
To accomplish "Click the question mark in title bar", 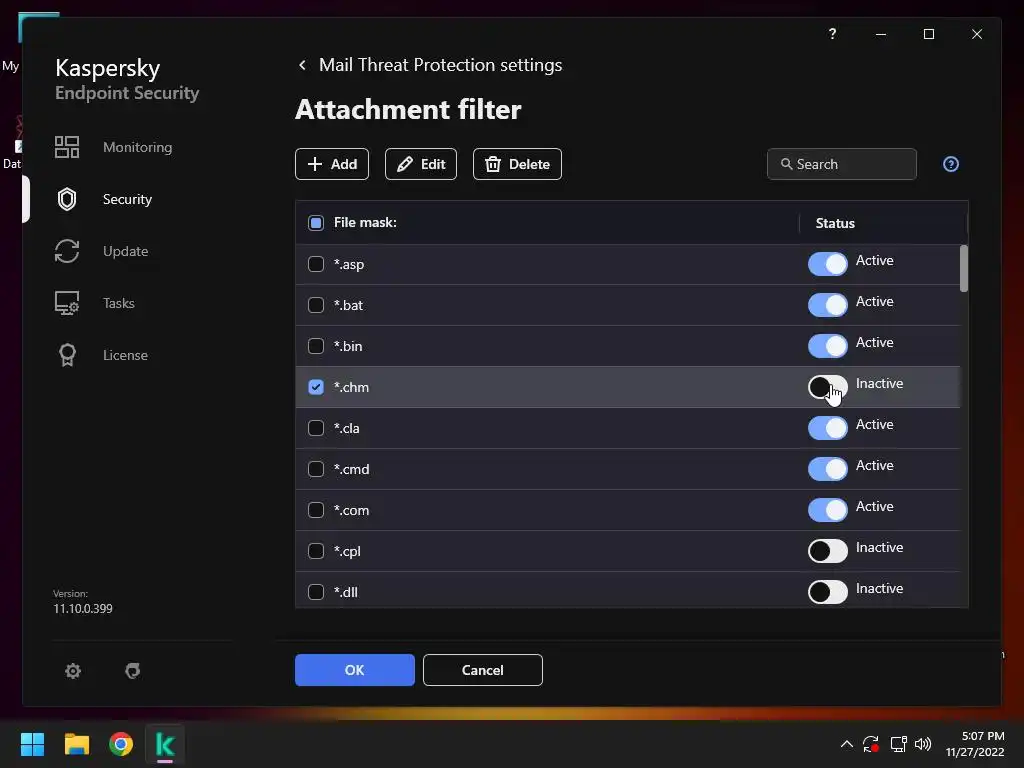I will (x=832, y=34).
